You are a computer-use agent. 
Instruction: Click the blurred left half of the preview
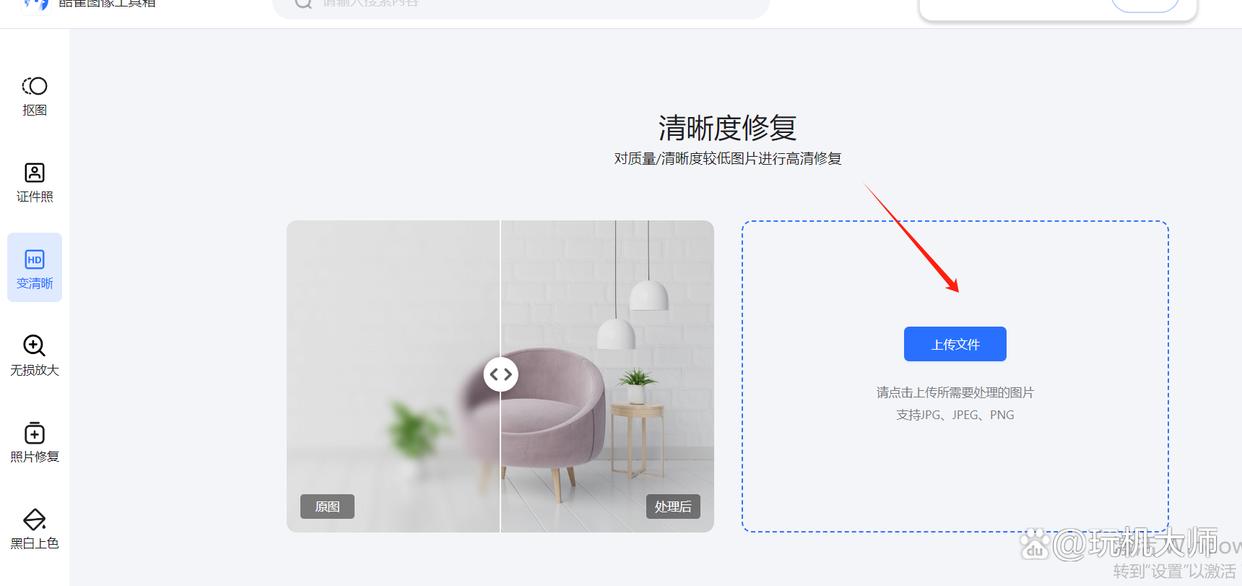tap(393, 376)
